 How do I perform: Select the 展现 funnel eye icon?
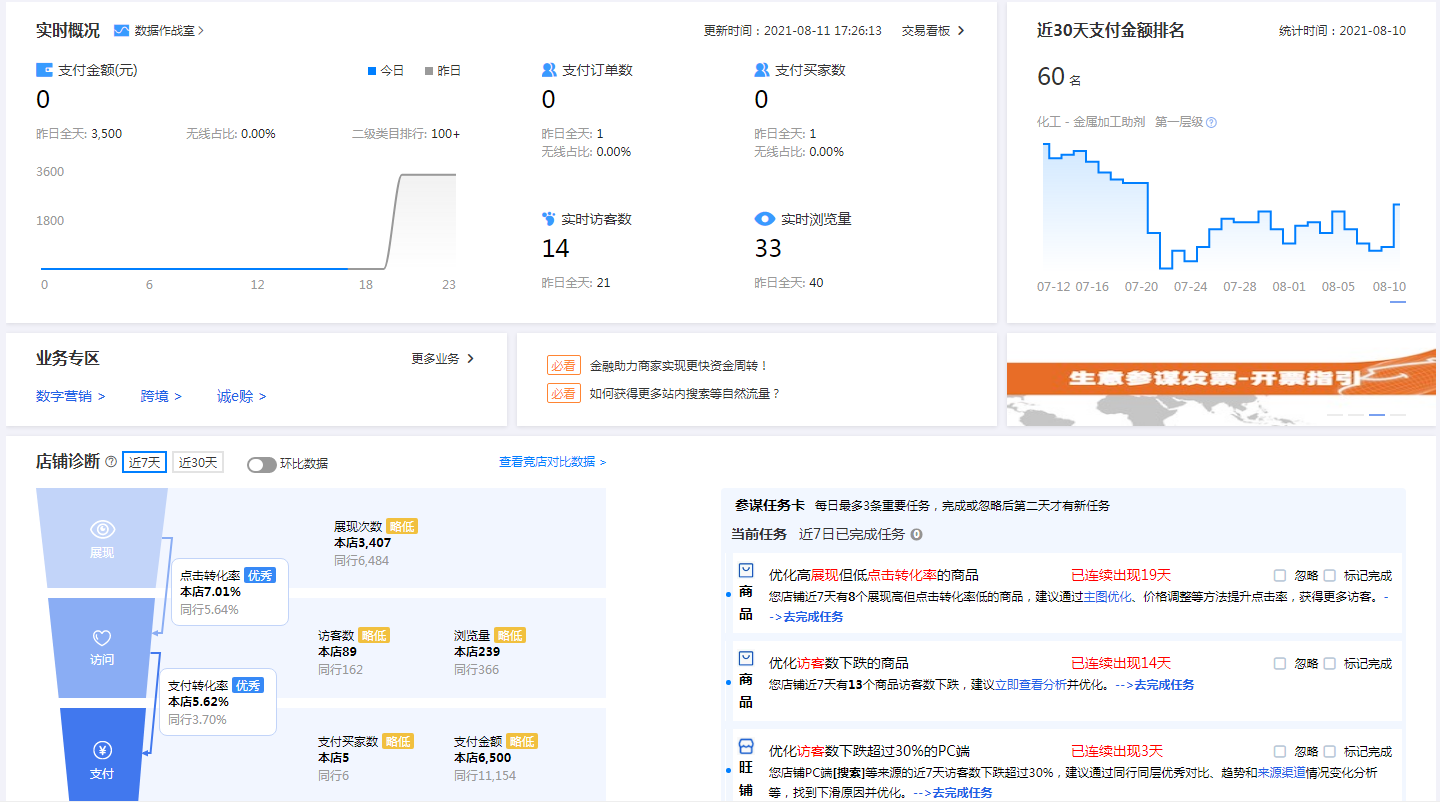click(102, 531)
